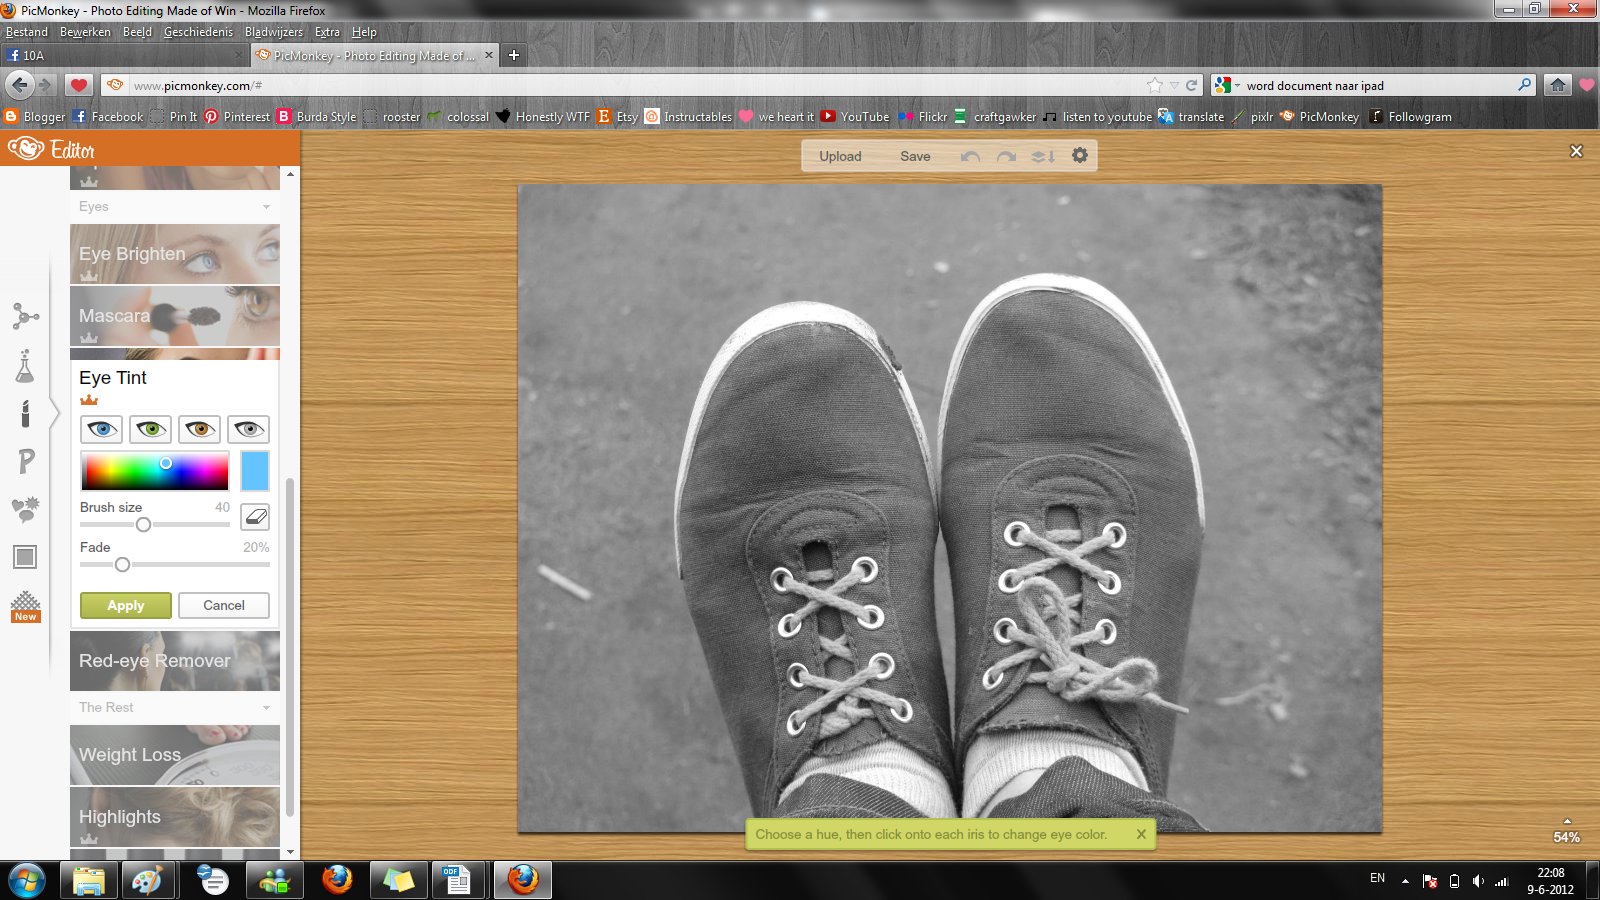Screen dimensions: 1600x900
Task: Go back to the previous page
Action: click(20, 85)
